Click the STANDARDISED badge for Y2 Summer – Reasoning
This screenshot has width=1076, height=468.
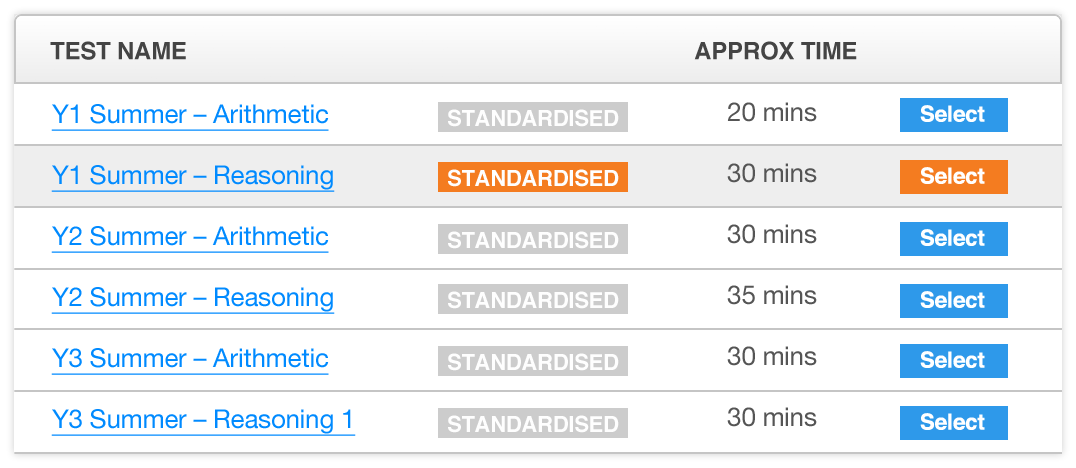tap(532, 300)
